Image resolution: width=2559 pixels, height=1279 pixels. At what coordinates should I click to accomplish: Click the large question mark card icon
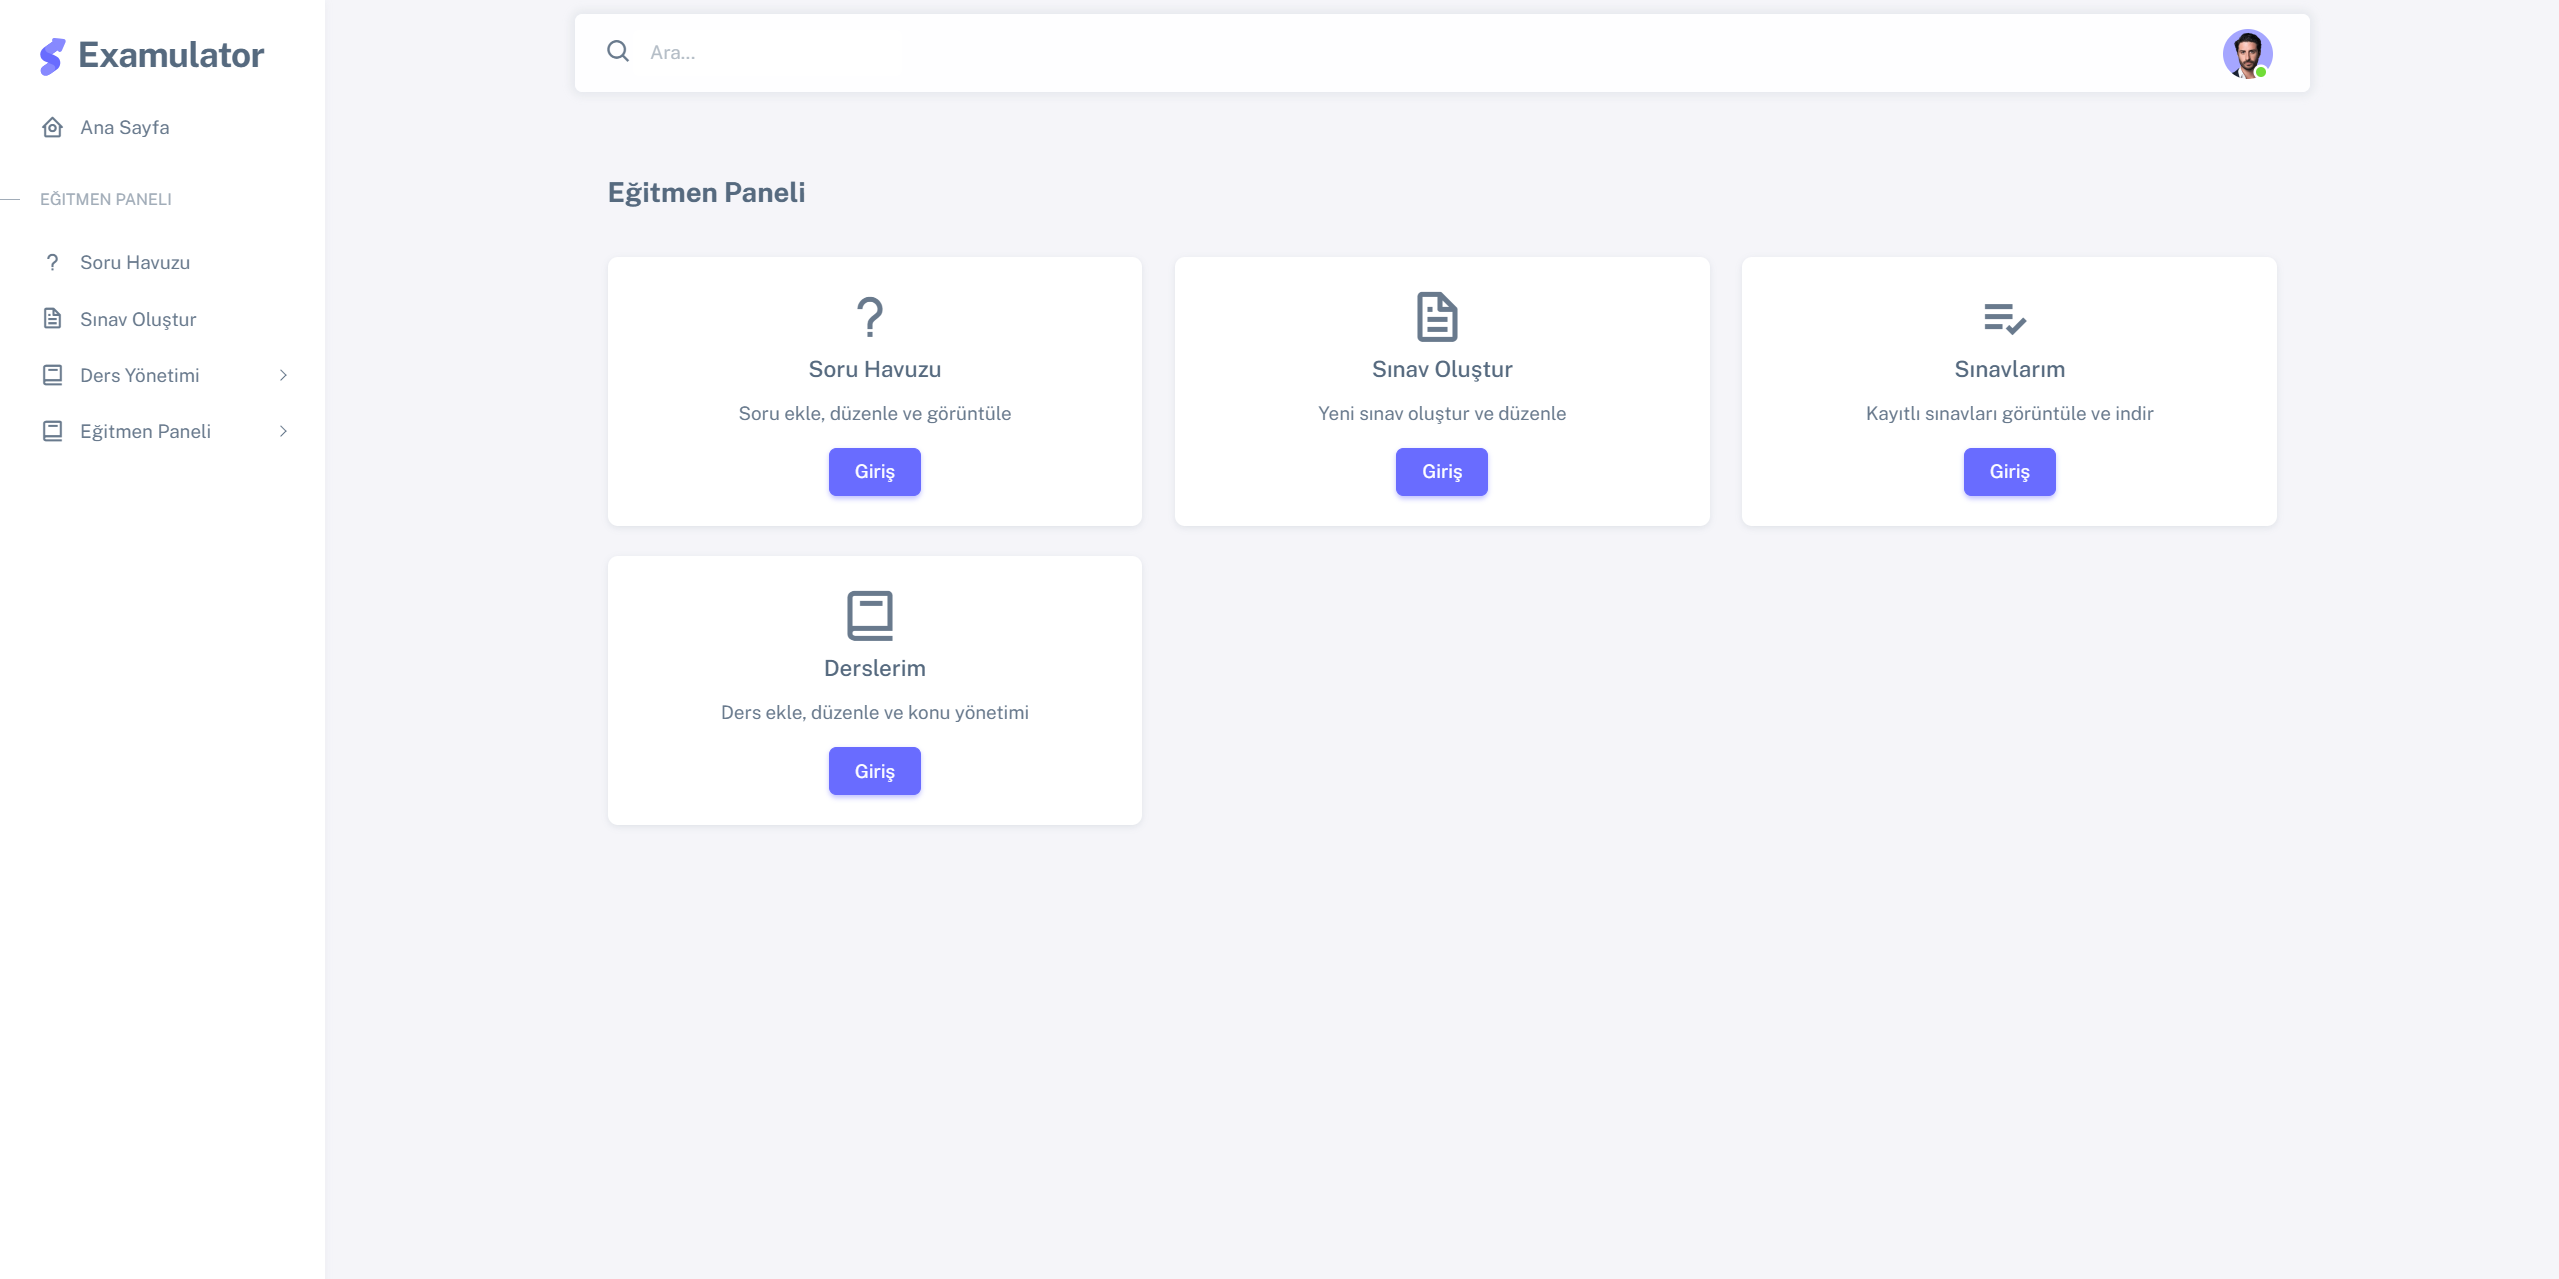click(x=870, y=317)
